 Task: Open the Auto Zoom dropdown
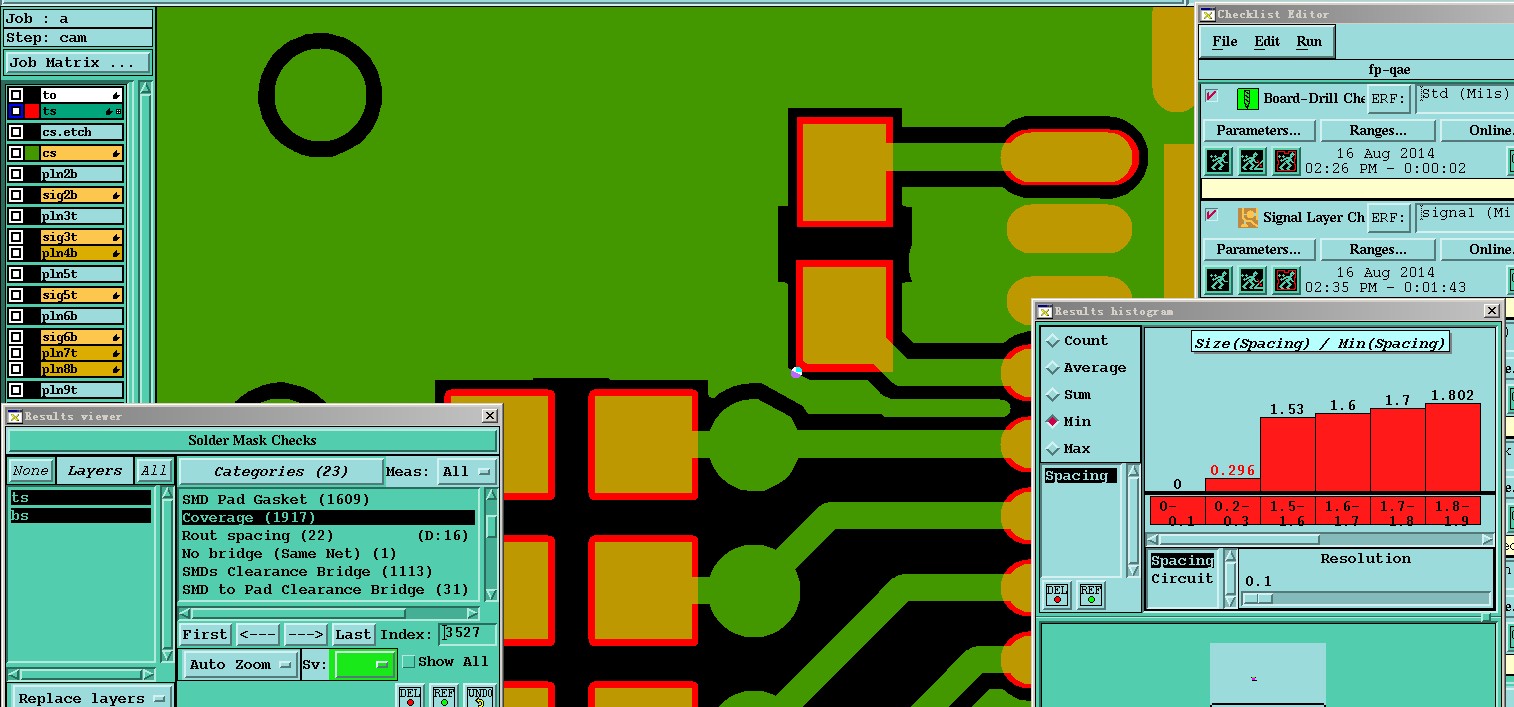pos(241,664)
